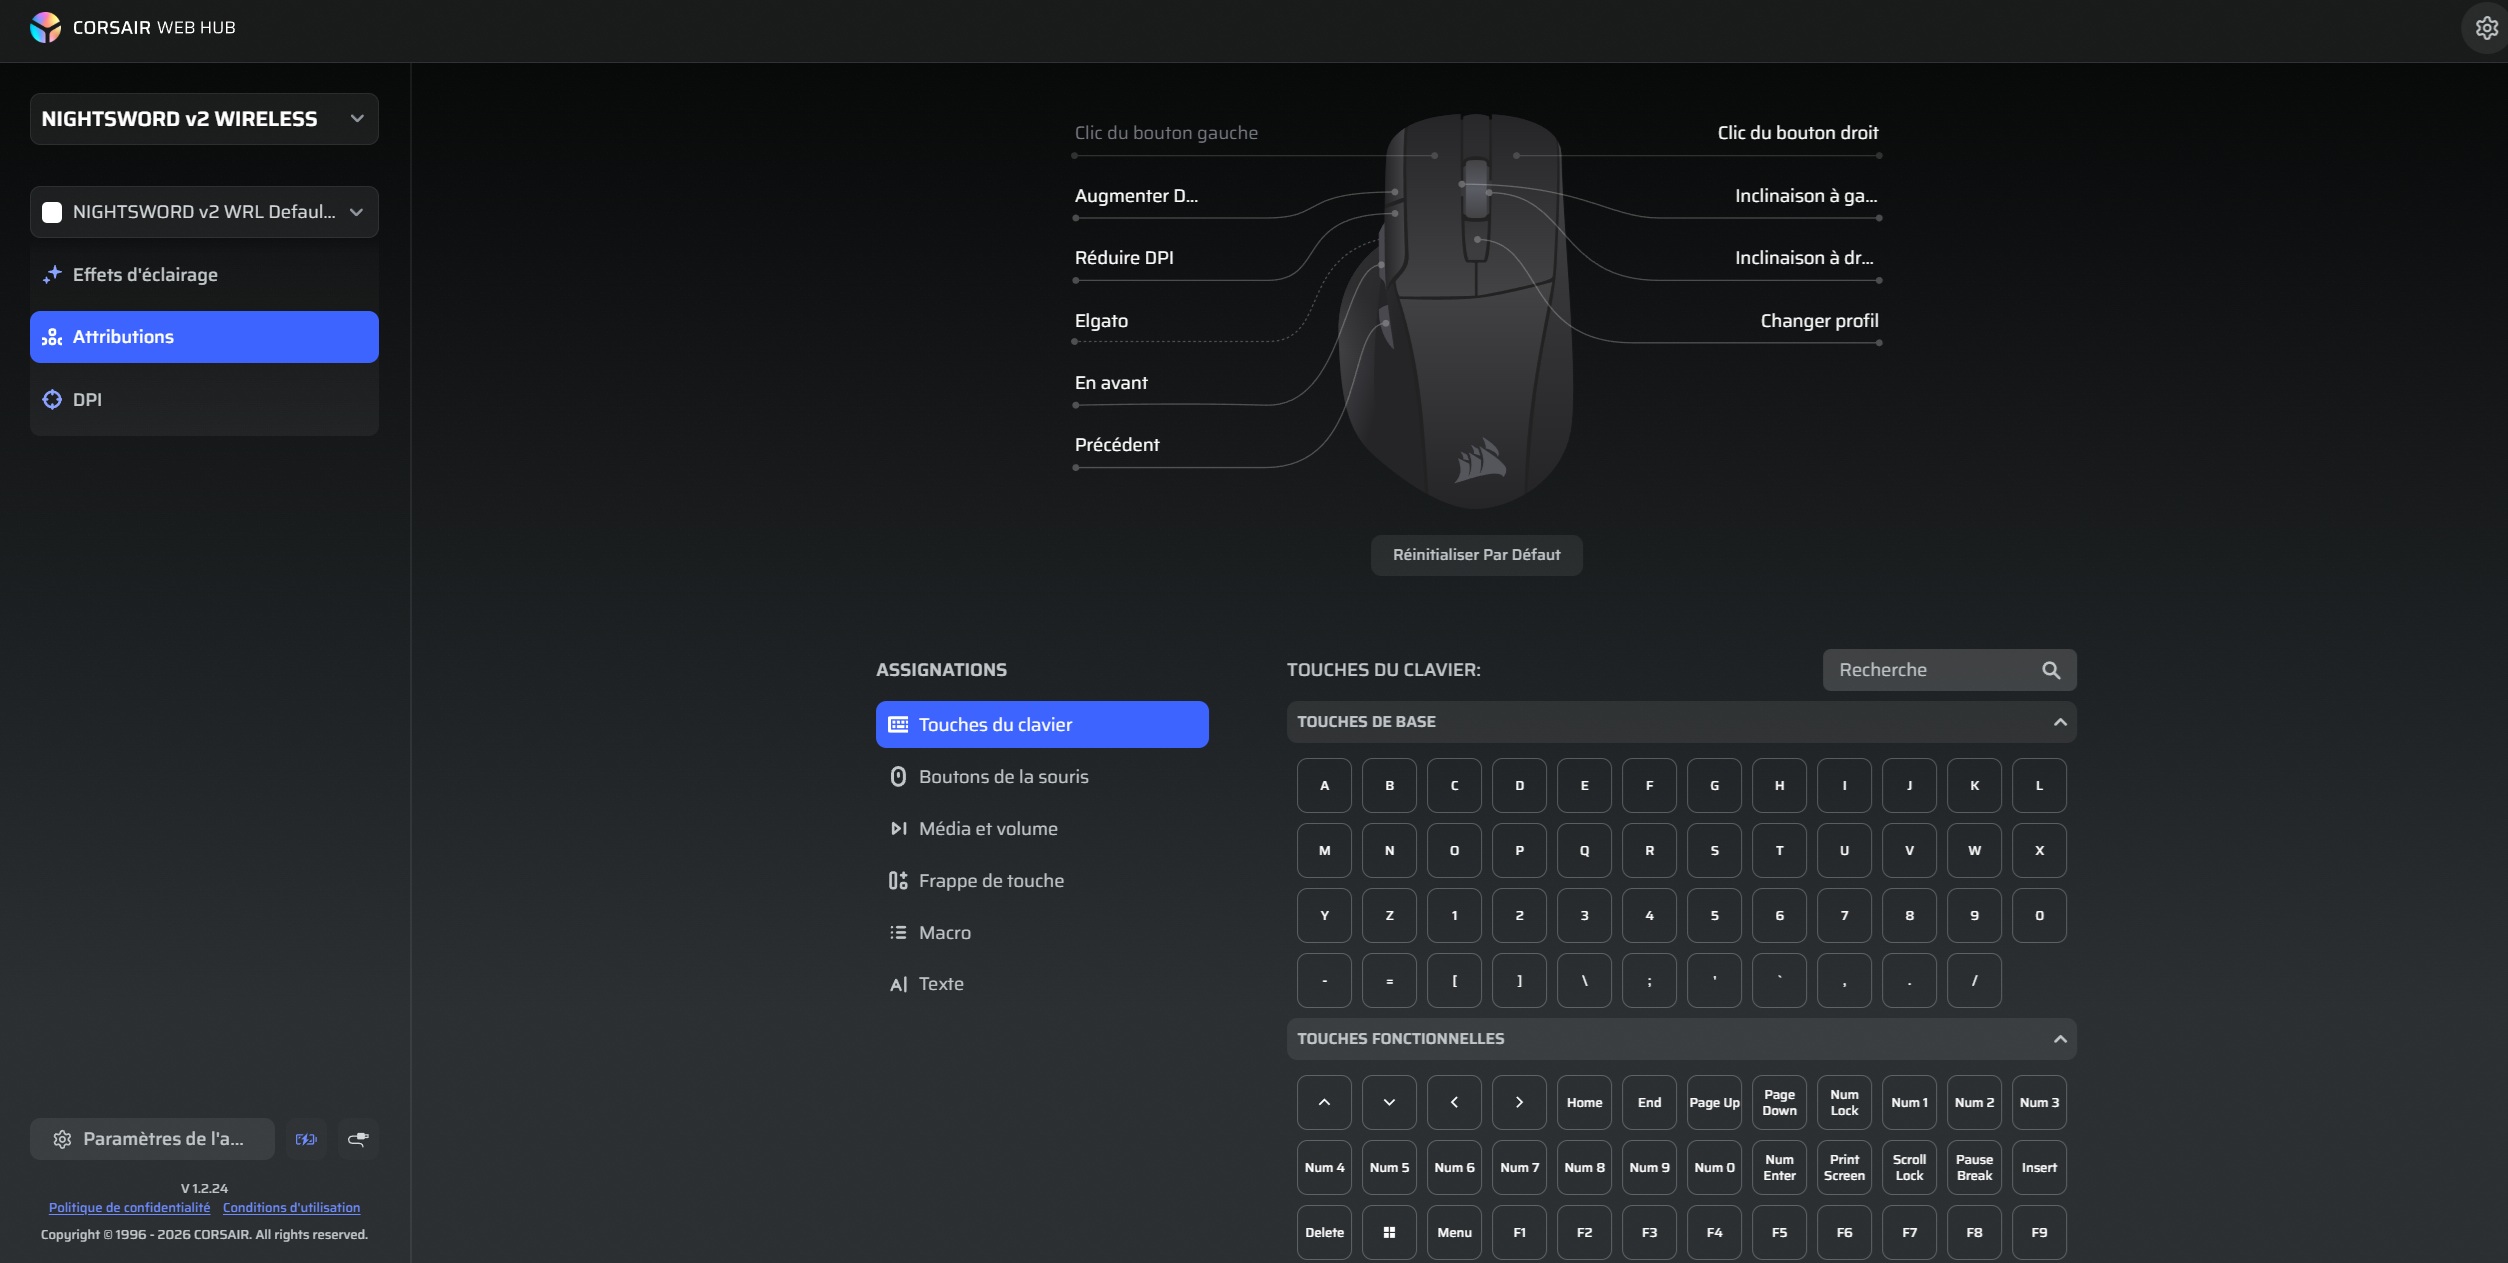The image size is (2508, 1263).
Task: Select the Windows logo key
Action: tap(1389, 1233)
